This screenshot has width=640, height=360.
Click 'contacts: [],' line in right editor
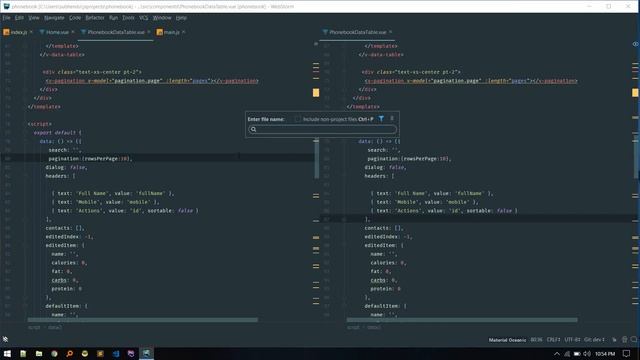pyautogui.click(x=384, y=228)
